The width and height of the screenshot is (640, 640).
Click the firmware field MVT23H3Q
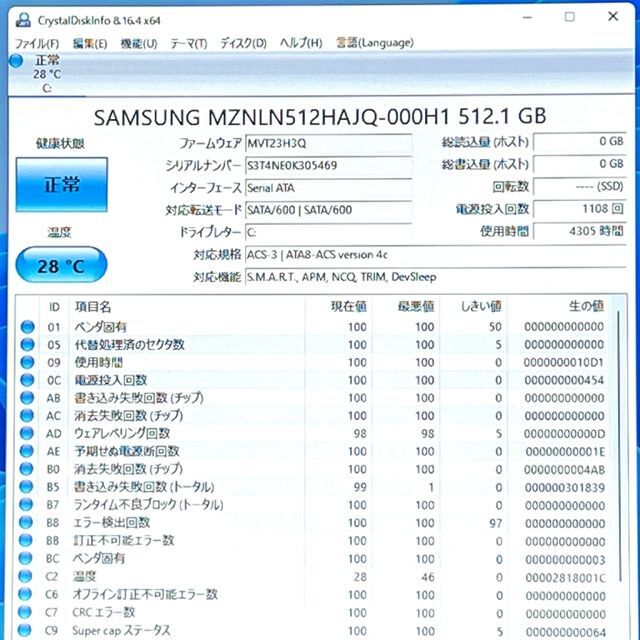329,143
